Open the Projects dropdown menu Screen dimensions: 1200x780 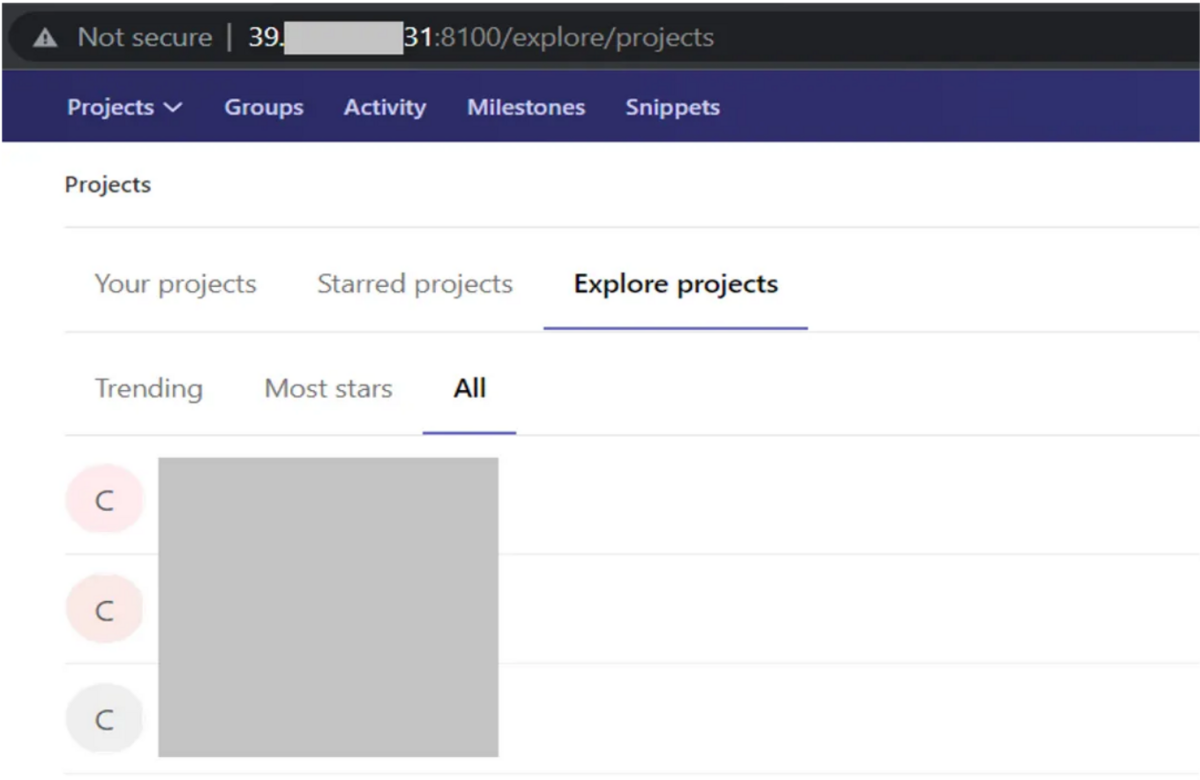125,108
